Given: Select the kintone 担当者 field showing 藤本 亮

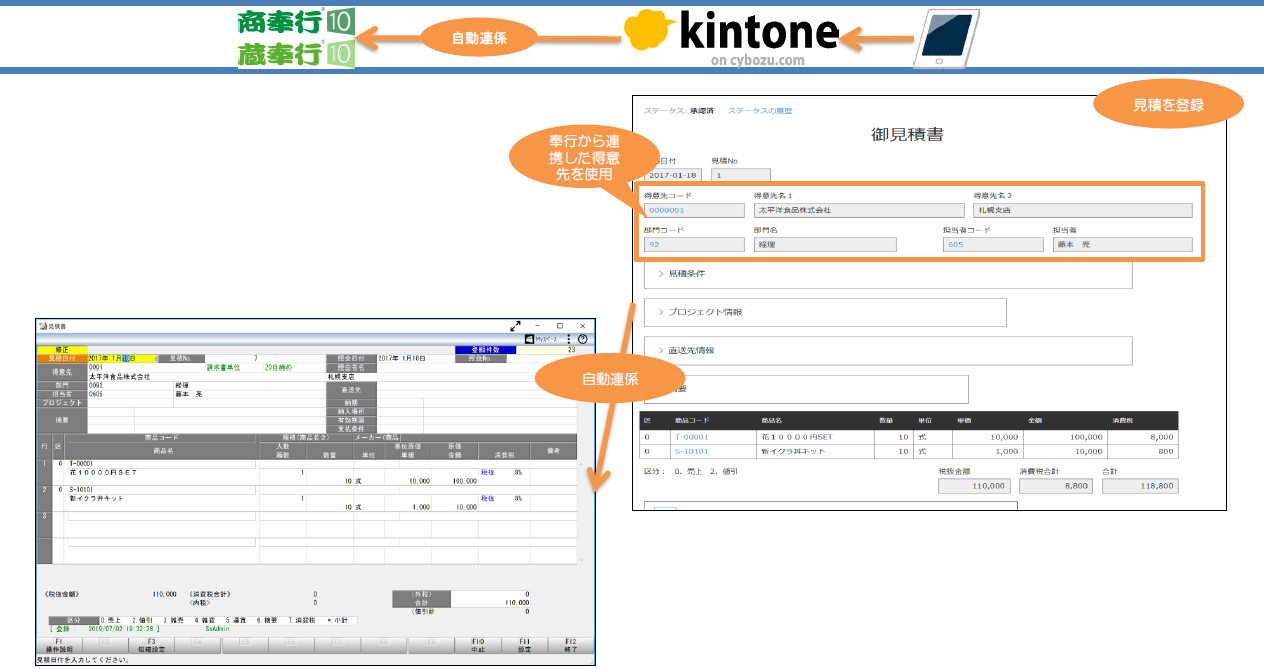Looking at the screenshot, I should tap(1123, 244).
